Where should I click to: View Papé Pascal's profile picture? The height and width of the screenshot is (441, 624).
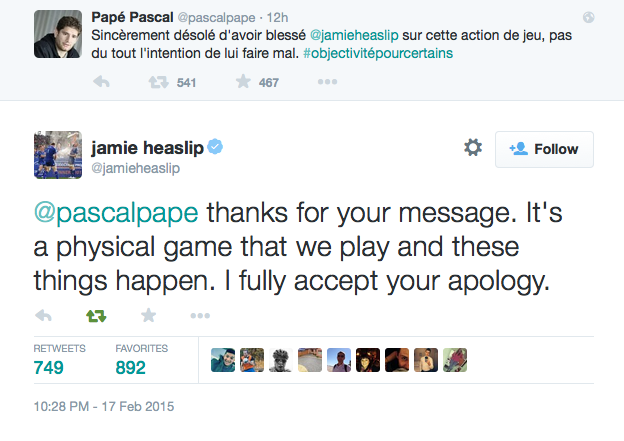58,34
